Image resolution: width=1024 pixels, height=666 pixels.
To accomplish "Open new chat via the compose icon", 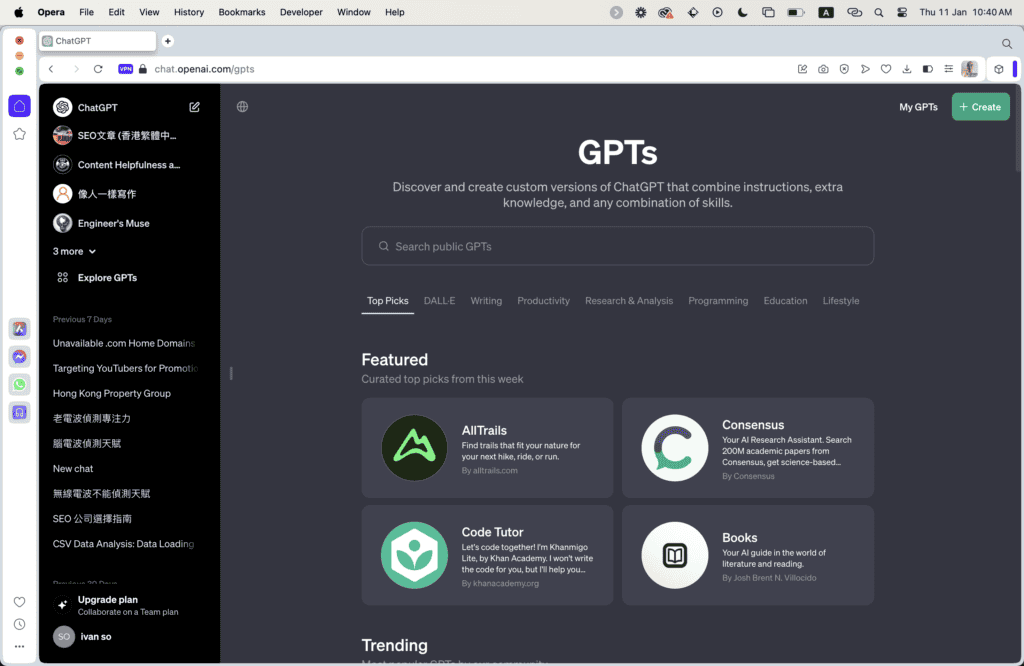I will [194, 107].
